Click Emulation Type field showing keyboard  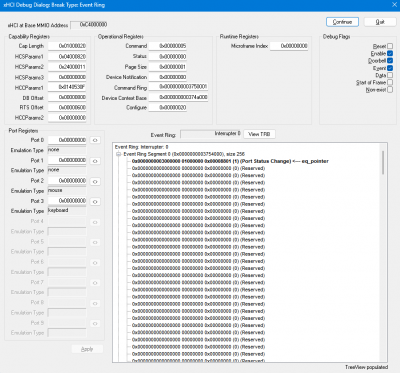tap(67, 211)
